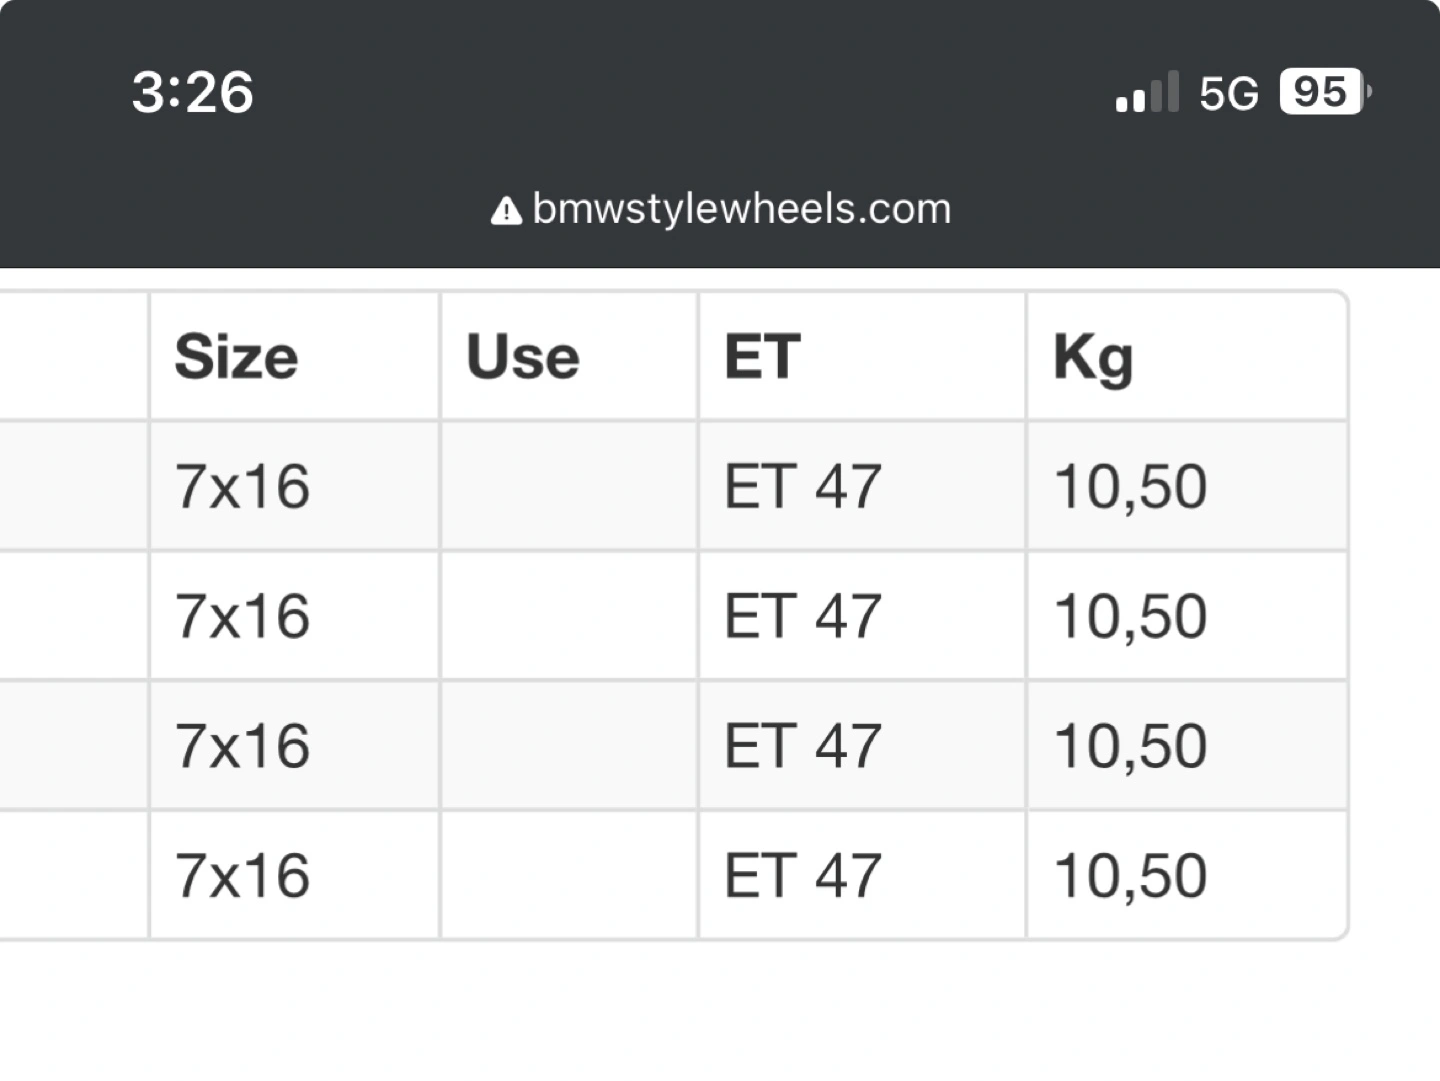Tap the 3:26 clock in status bar
Screen dimensions: 1440x1081
point(193,92)
